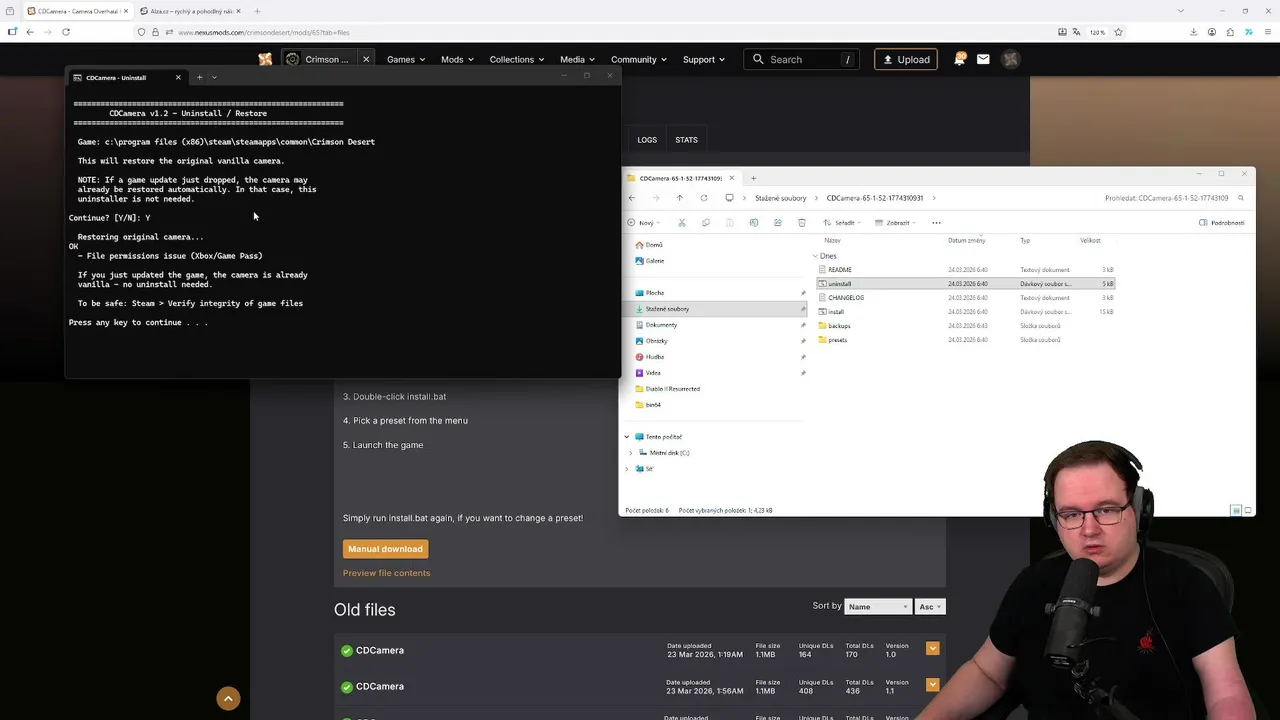
Task: Remove the Crimson game filter X
Action: 365,59
